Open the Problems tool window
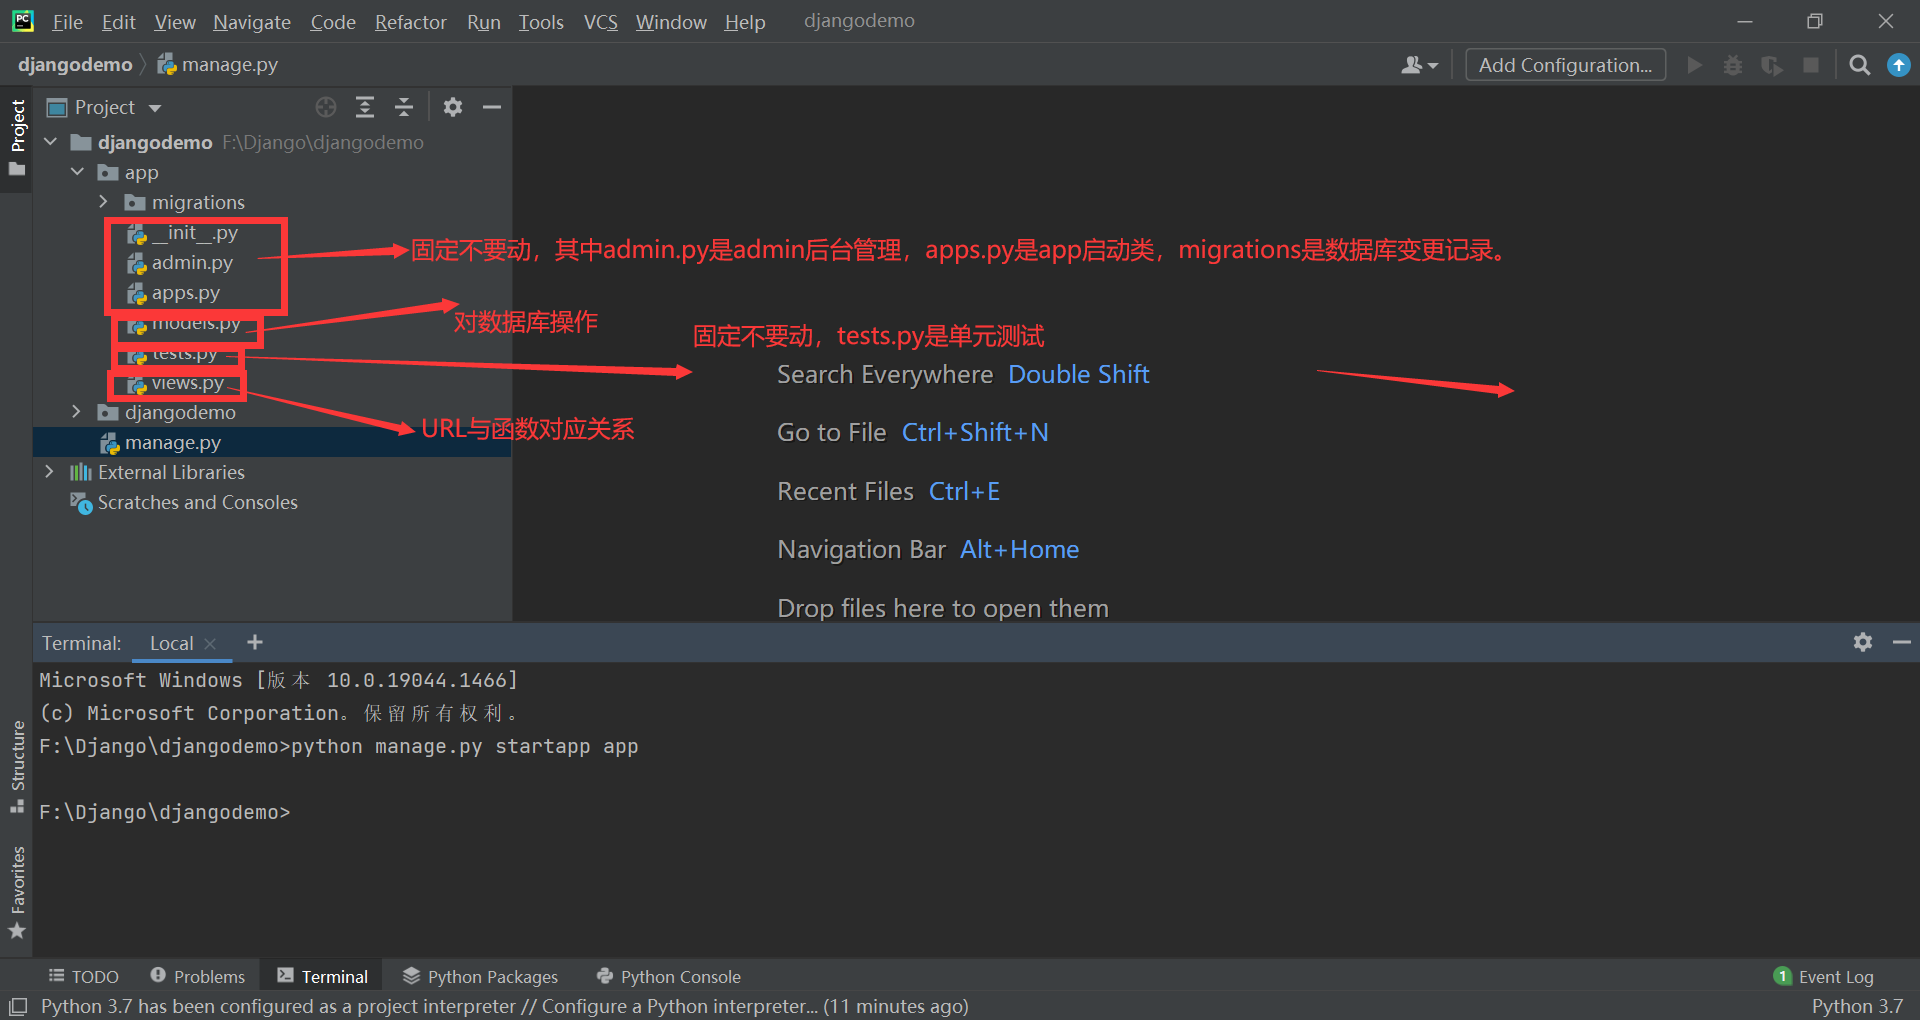This screenshot has height=1020, width=1920. [x=197, y=977]
